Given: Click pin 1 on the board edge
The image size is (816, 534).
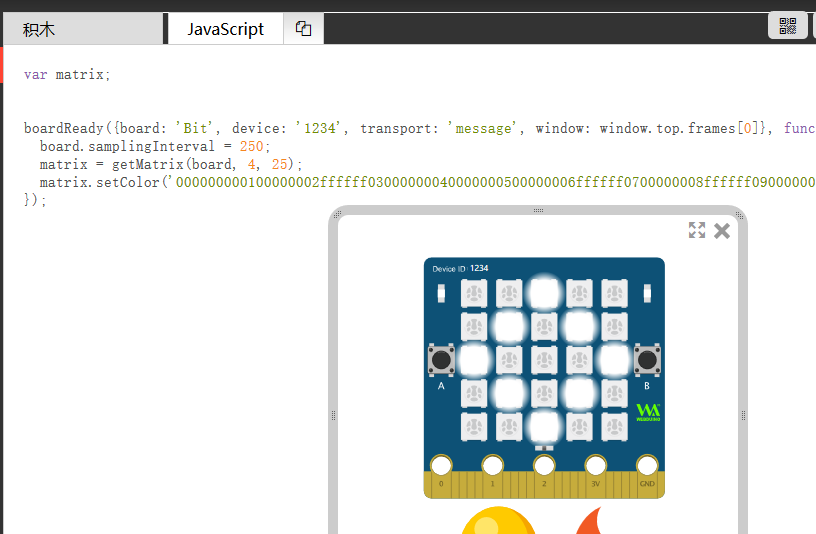Looking at the screenshot, I should pos(492,466).
